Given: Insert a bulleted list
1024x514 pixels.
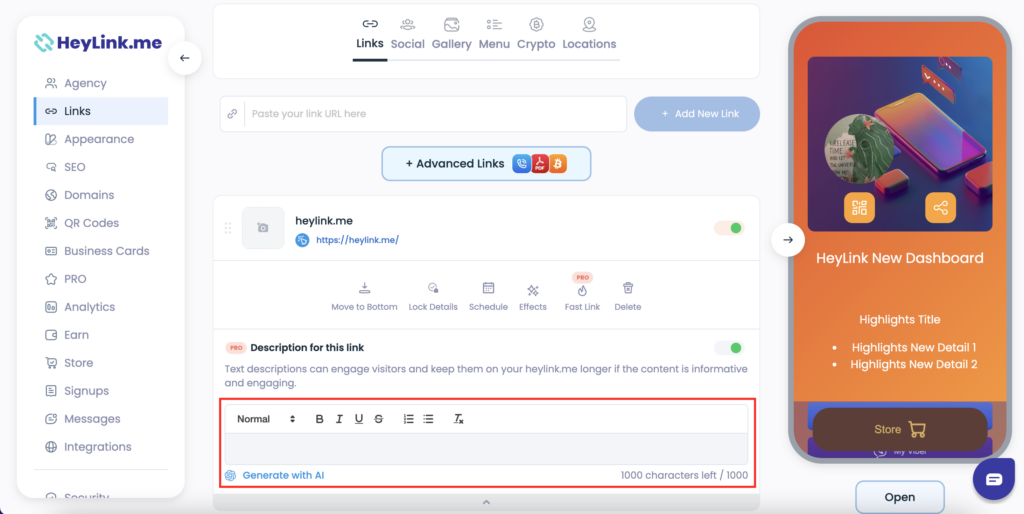Looking at the screenshot, I should pos(428,419).
